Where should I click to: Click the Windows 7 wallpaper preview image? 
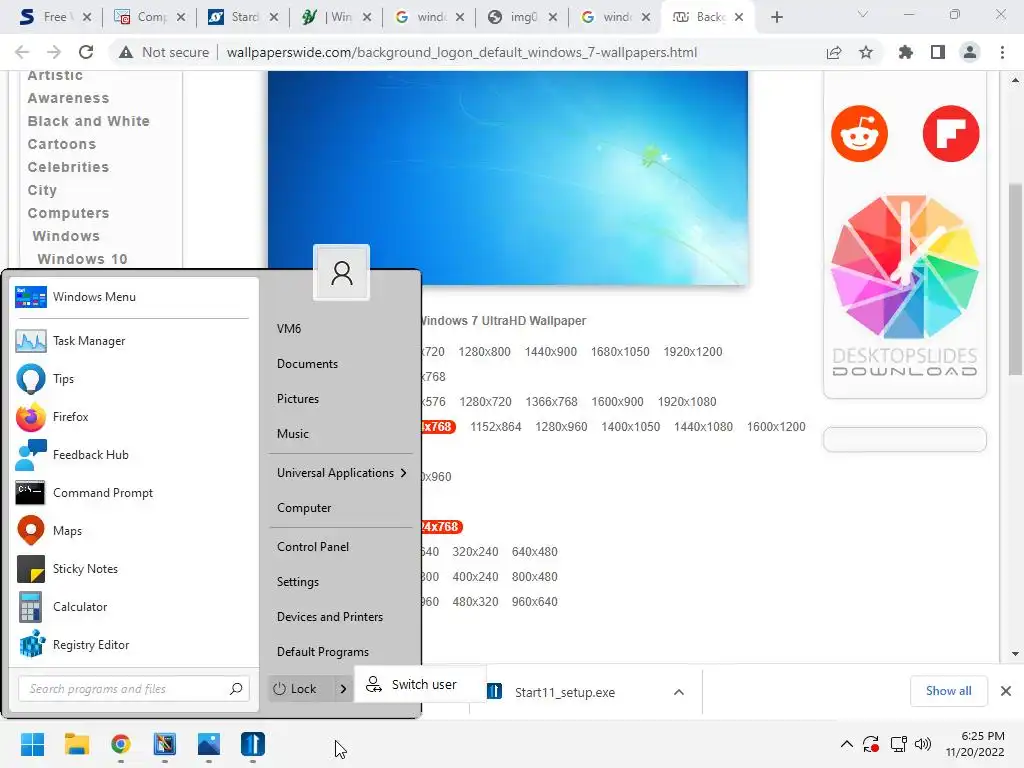(x=507, y=178)
